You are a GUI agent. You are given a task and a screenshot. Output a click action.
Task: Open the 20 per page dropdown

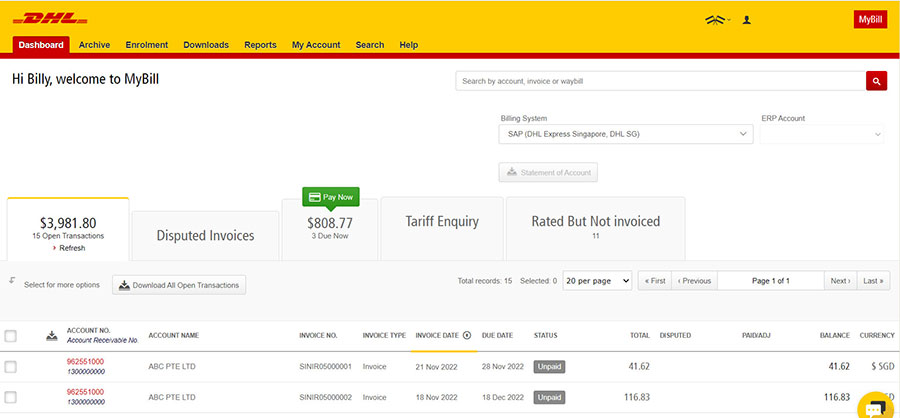(x=597, y=281)
